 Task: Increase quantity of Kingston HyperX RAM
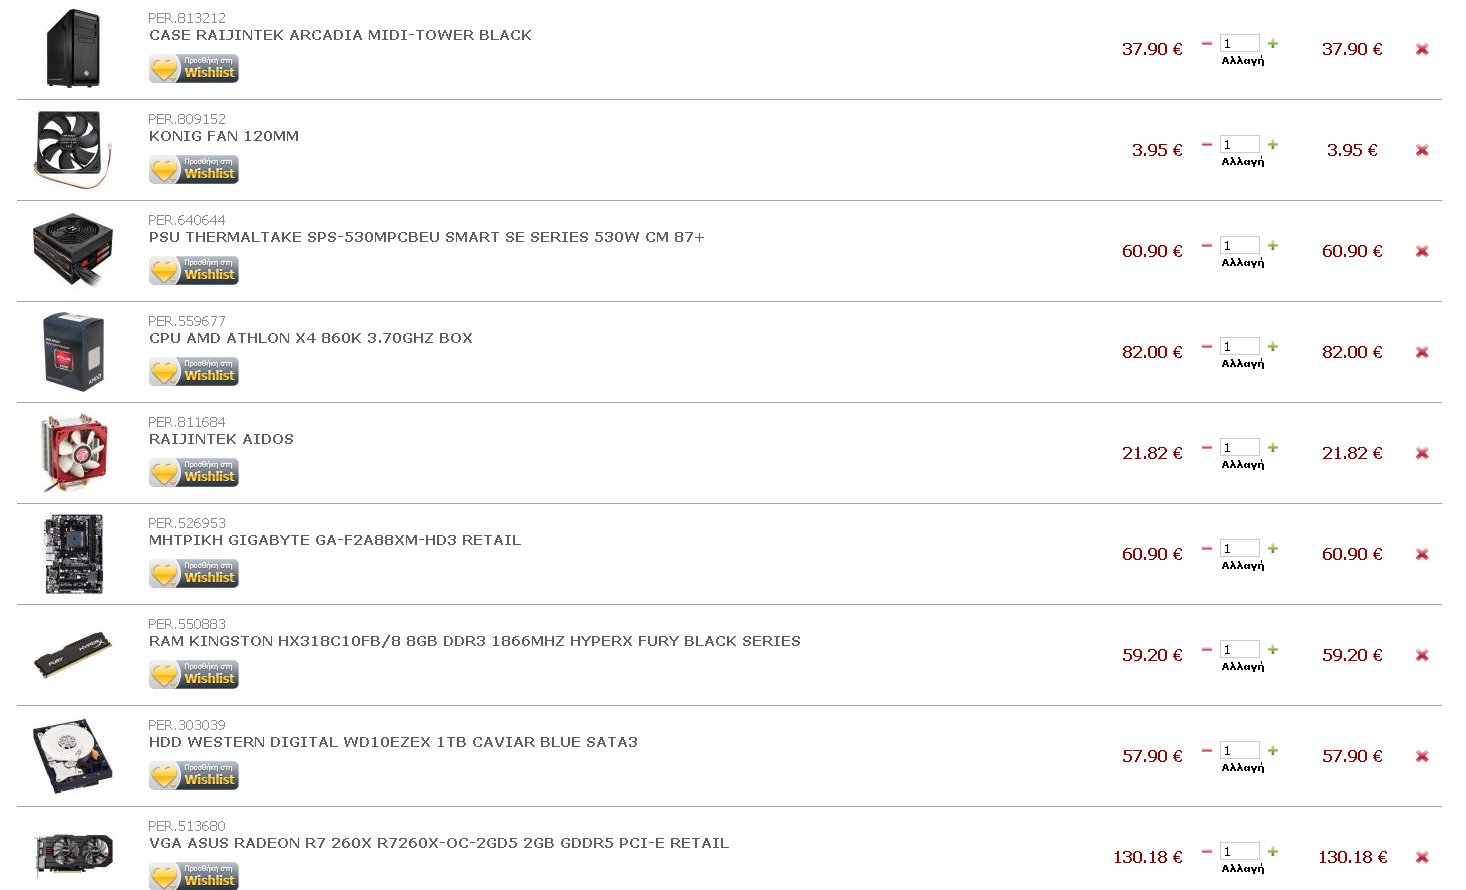(1273, 649)
